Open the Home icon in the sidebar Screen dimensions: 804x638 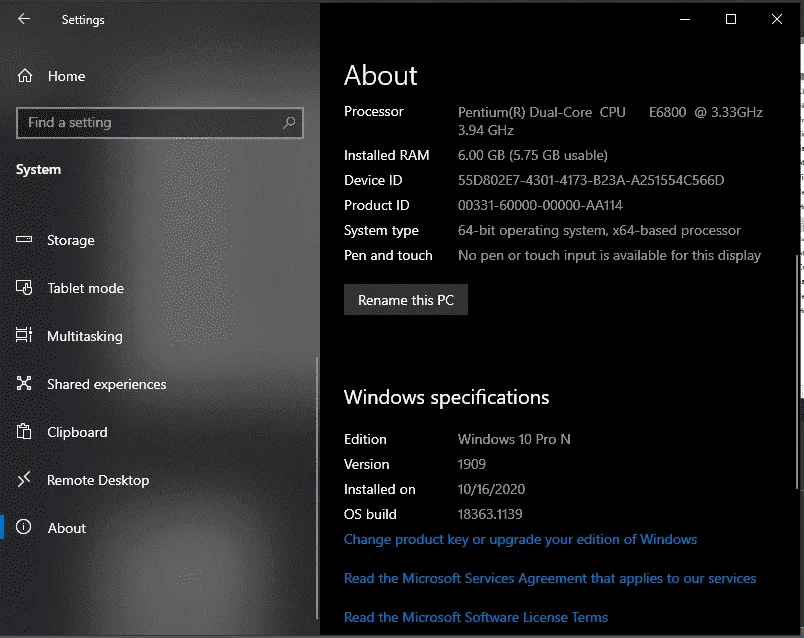pos(25,76)
